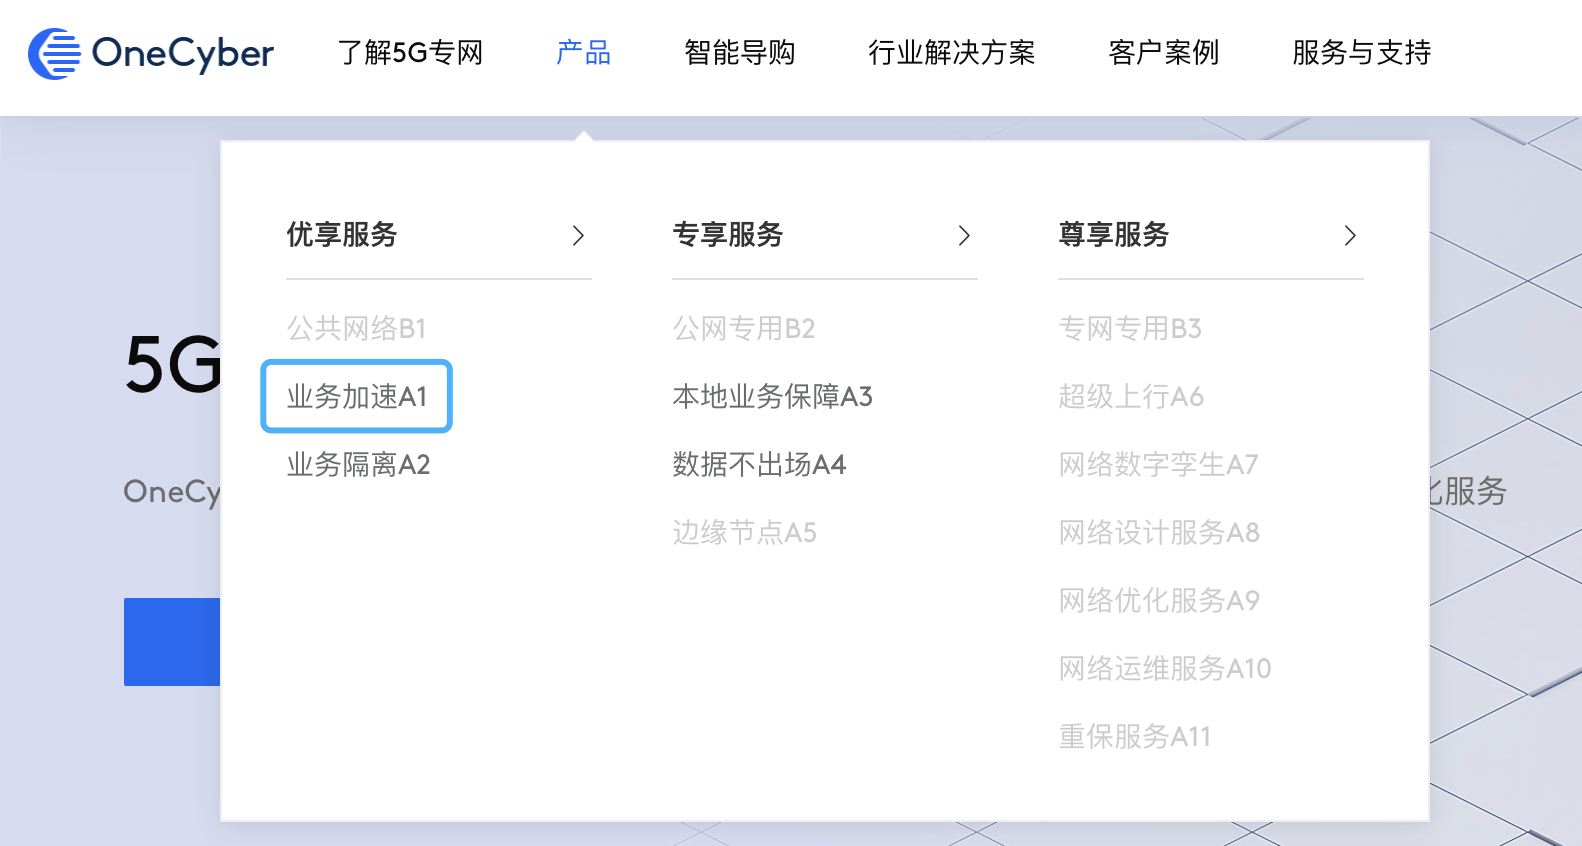The height and width of the screenshot is (846, 1582).
Task: Open the 智能导购 navigation item
Action: [739, 53]
